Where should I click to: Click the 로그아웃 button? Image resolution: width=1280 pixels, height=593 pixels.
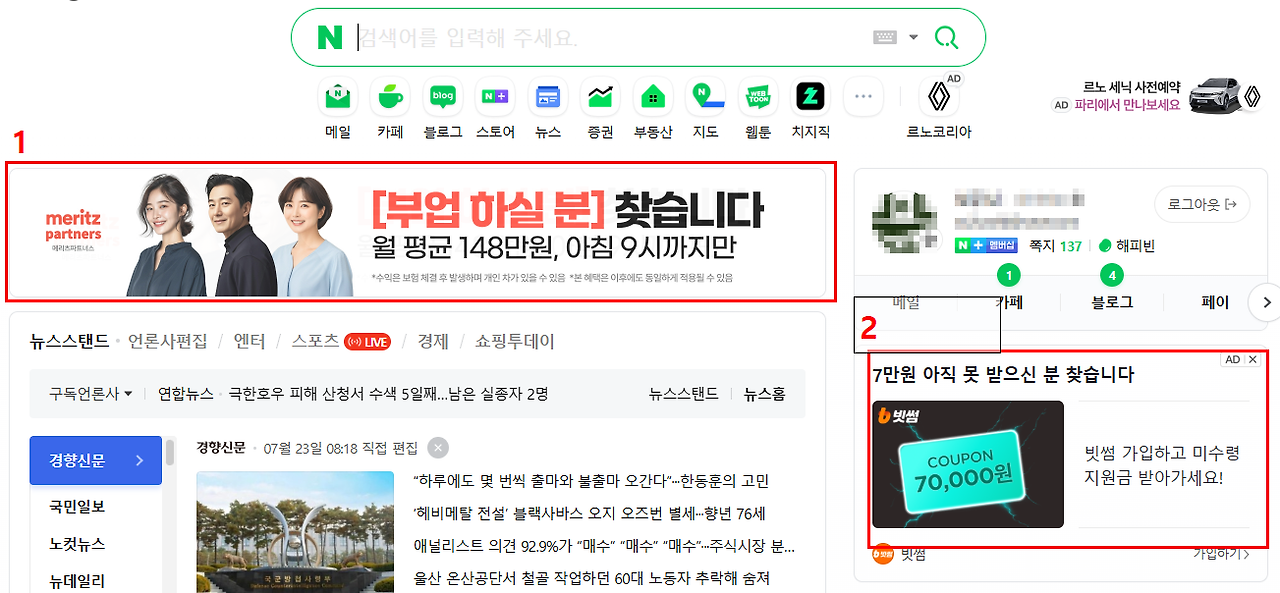coord(1202,205)
